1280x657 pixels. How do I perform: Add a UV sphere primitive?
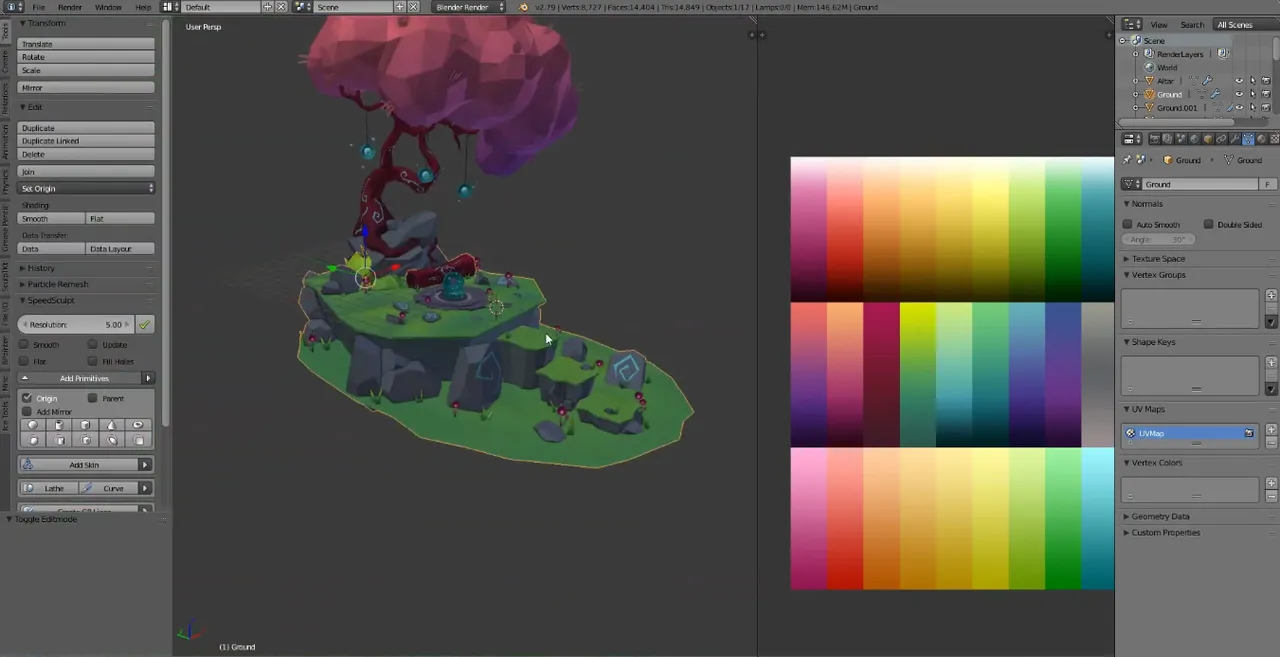coord(33,425)
